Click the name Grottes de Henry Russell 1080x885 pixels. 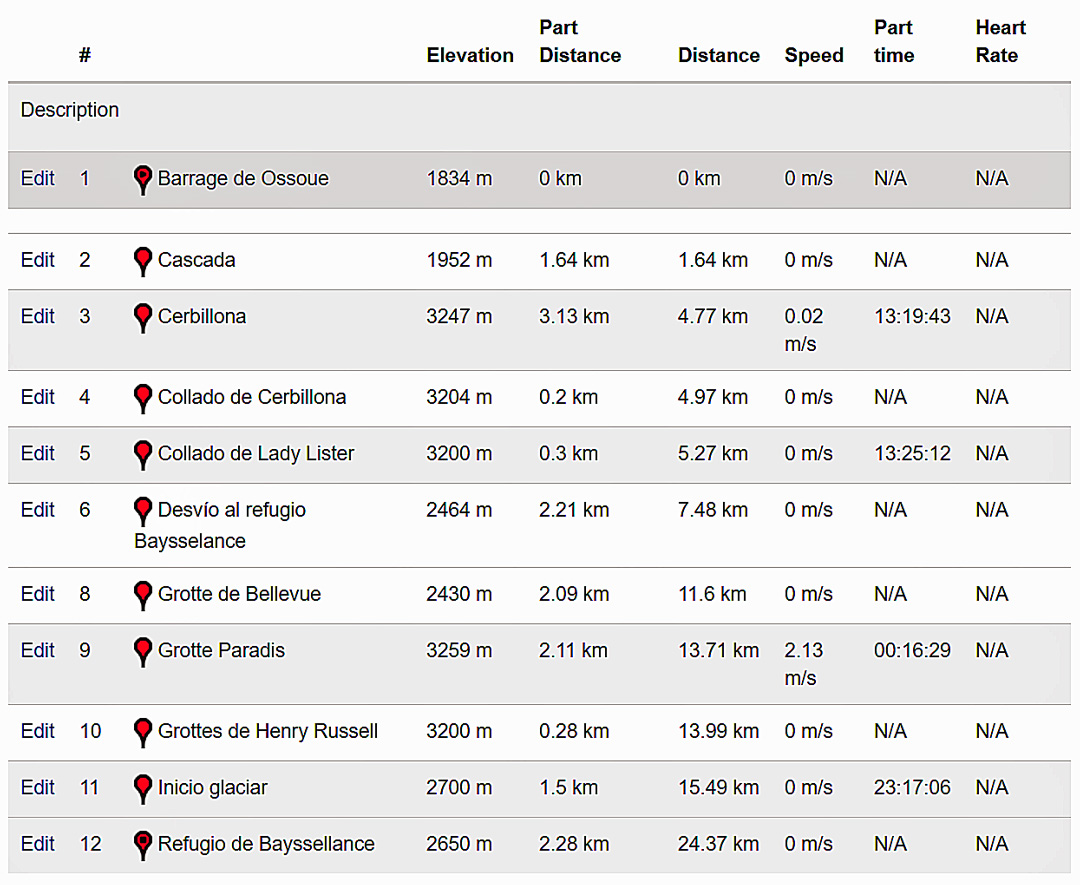pos(268,731)
